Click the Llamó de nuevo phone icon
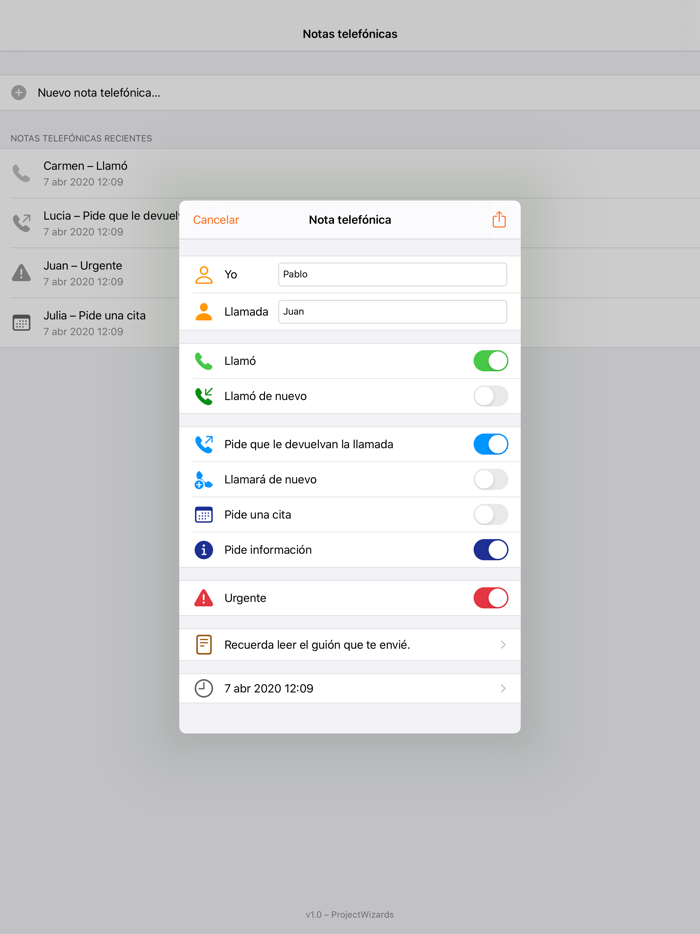 pyautogui.click(x=204, y=396)
